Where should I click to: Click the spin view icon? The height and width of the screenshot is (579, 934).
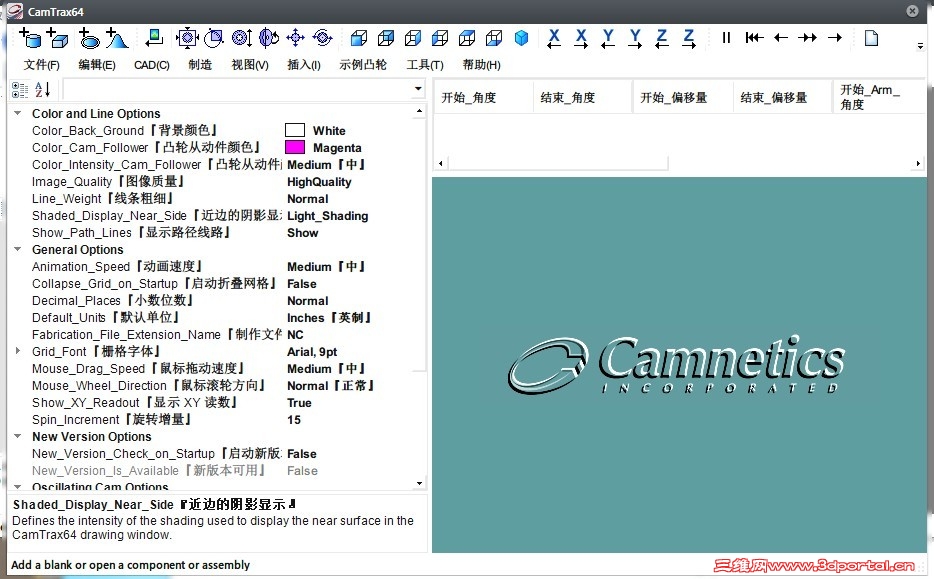click(322, 38)
